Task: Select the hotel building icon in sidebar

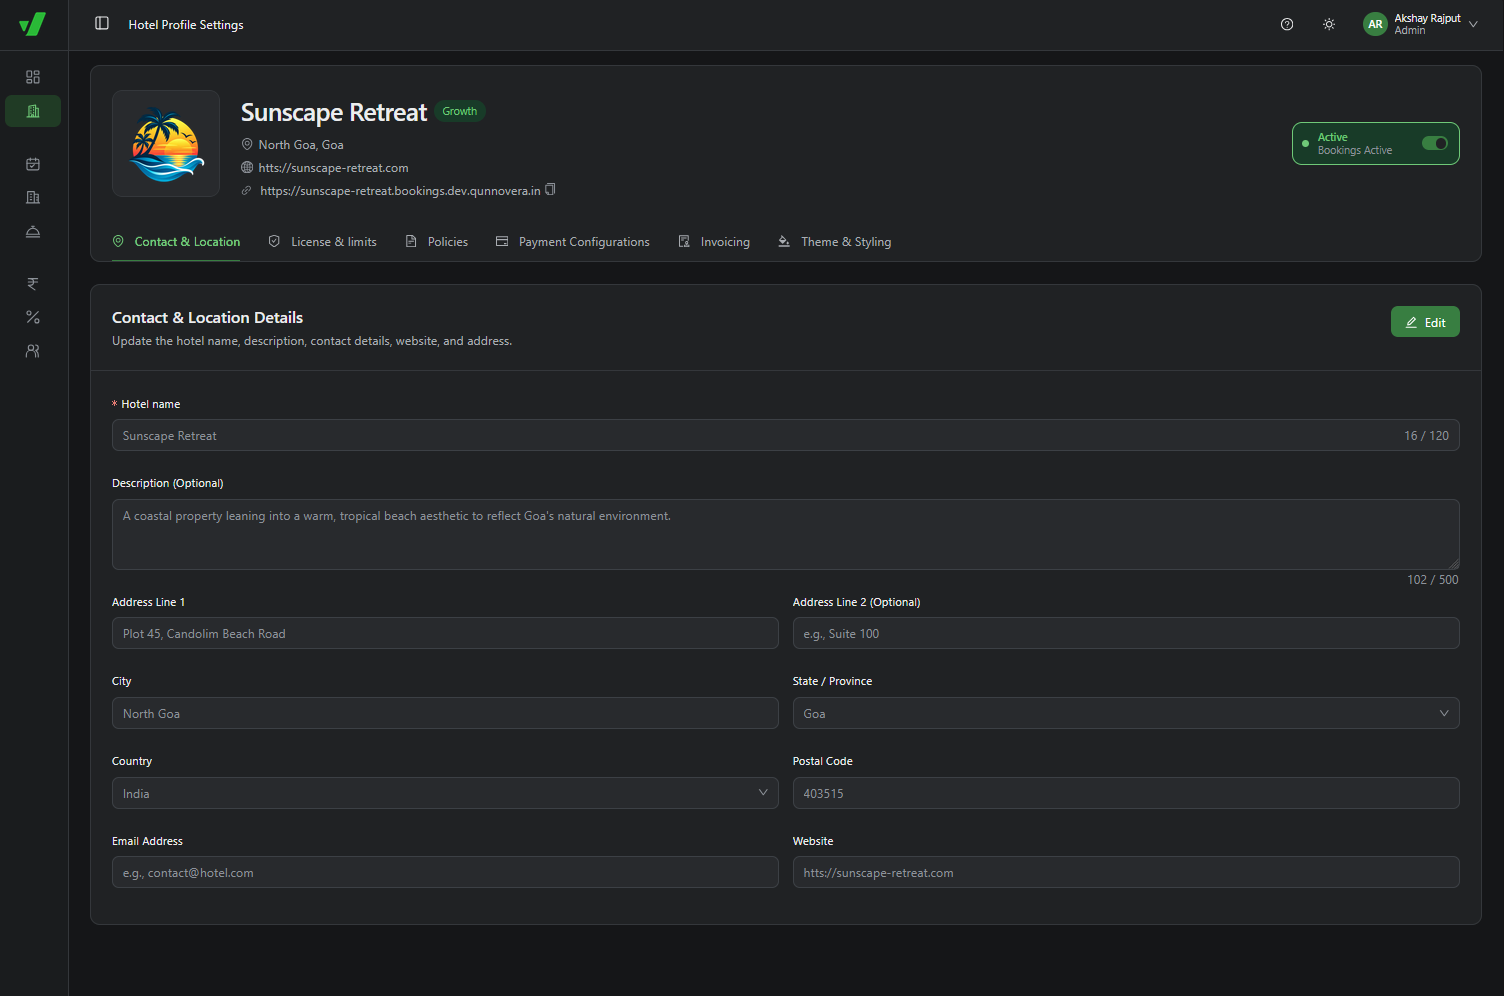Action: click(33, 111)
